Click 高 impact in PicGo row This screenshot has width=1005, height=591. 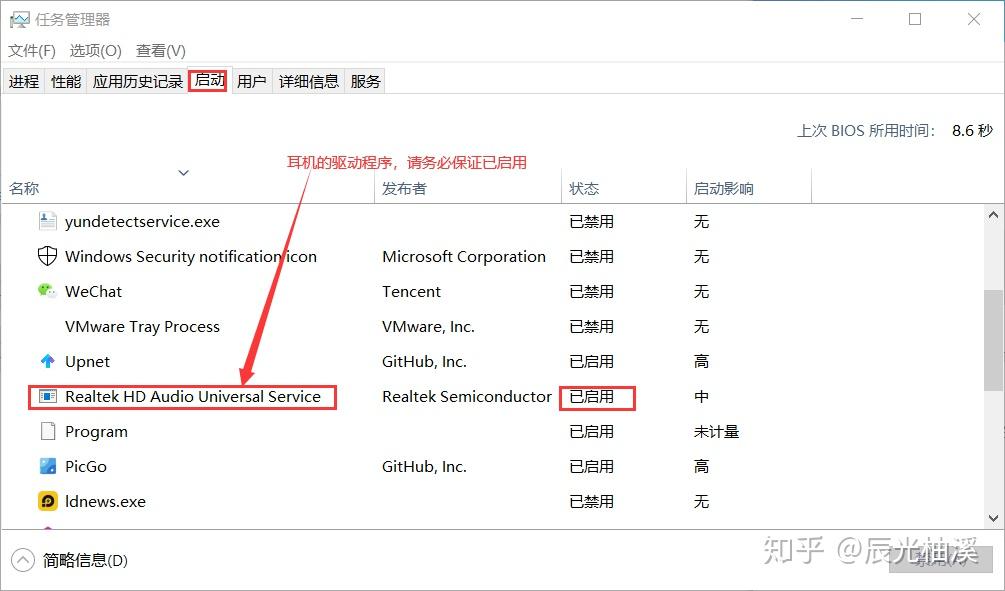point(701,467)
